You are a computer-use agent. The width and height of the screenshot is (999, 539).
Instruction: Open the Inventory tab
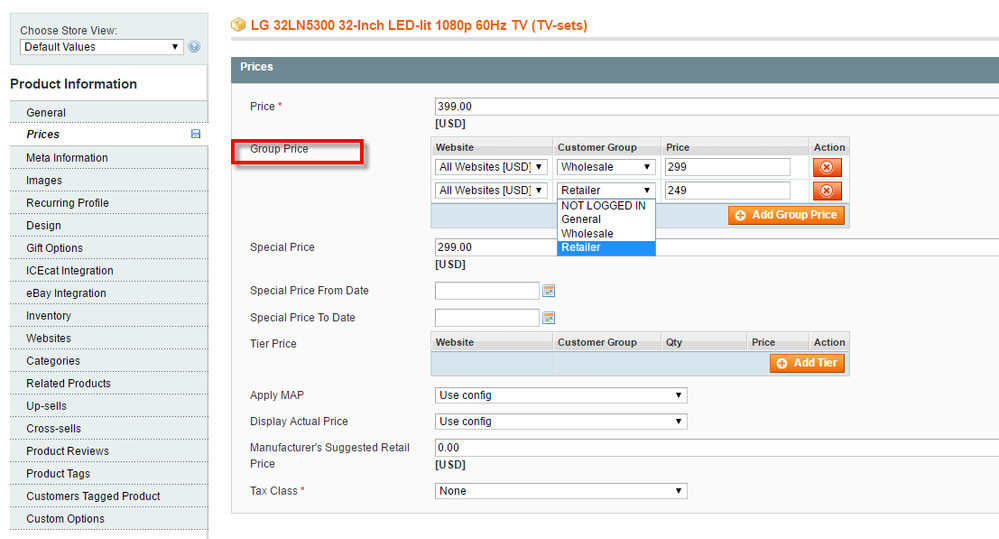[109, 316]
